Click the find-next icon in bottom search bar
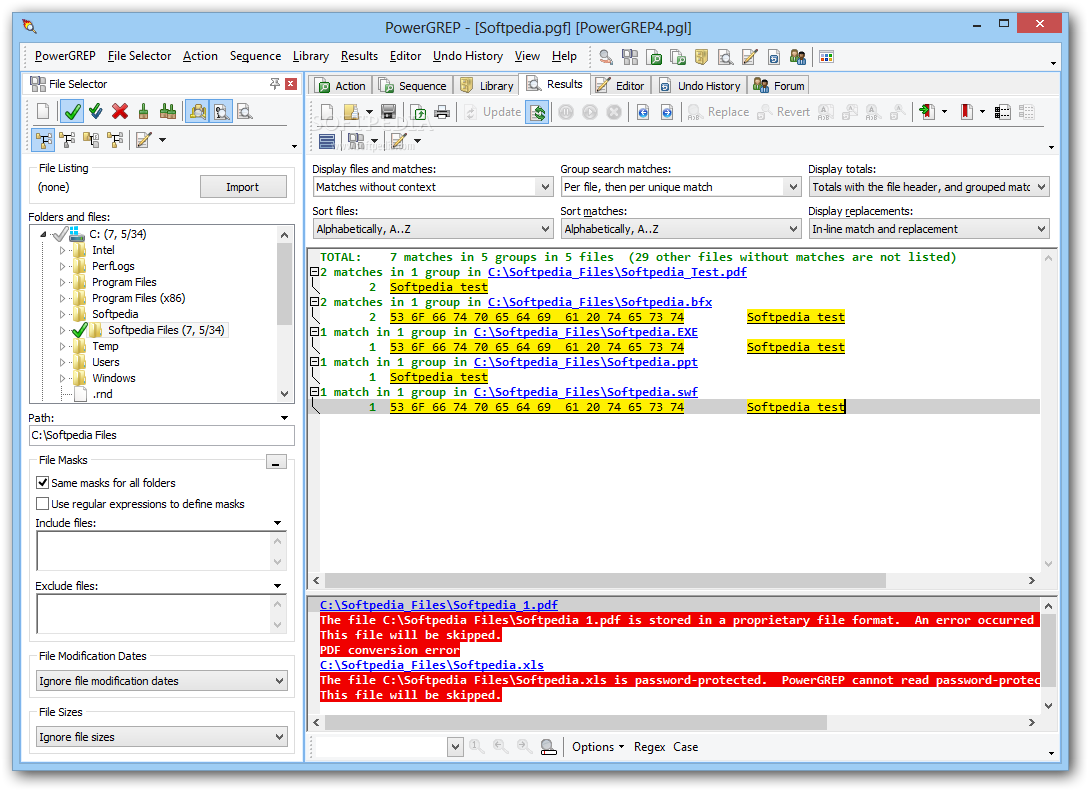This screenshot has height=791, width=1089. pos(524,747)
